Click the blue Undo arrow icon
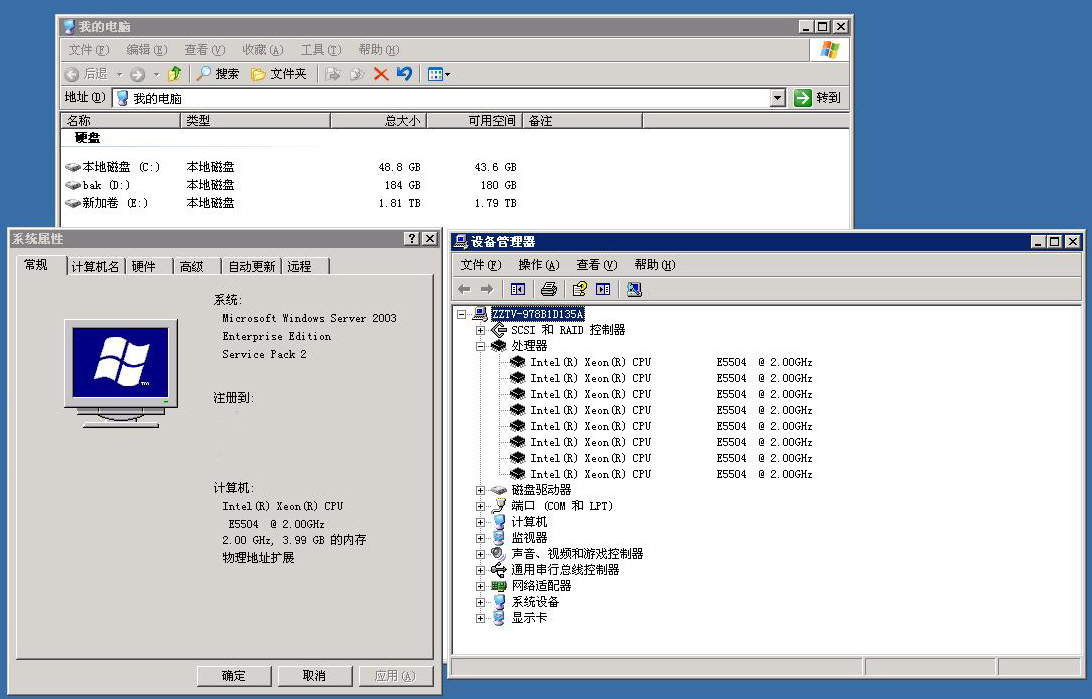Viewport: 1092px width, 699px height. [x=404, y=74]
